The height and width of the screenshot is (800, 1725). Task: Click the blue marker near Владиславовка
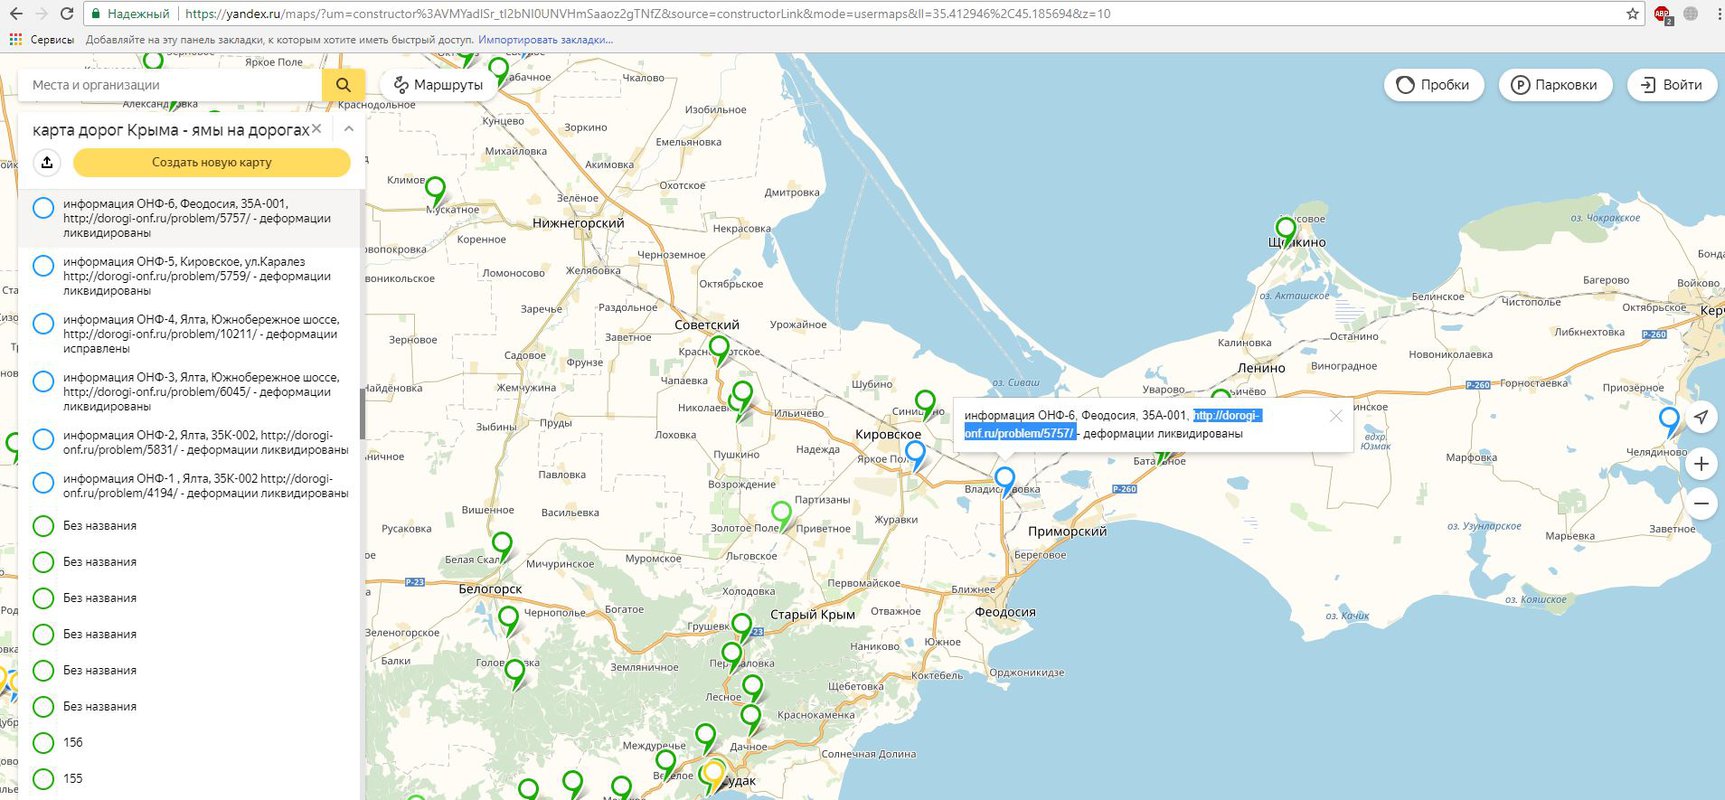pyautogui.click(x=1005, y=481)
